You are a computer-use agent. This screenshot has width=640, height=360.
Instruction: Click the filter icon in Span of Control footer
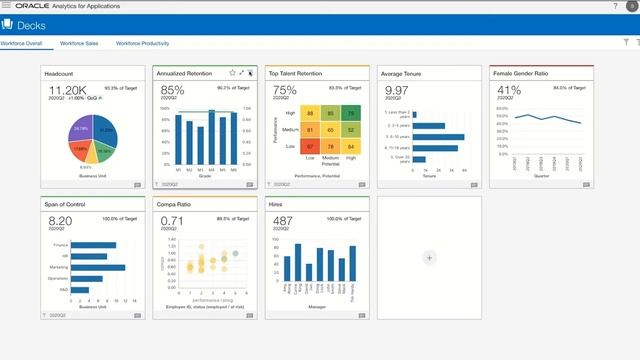(45, 315)
